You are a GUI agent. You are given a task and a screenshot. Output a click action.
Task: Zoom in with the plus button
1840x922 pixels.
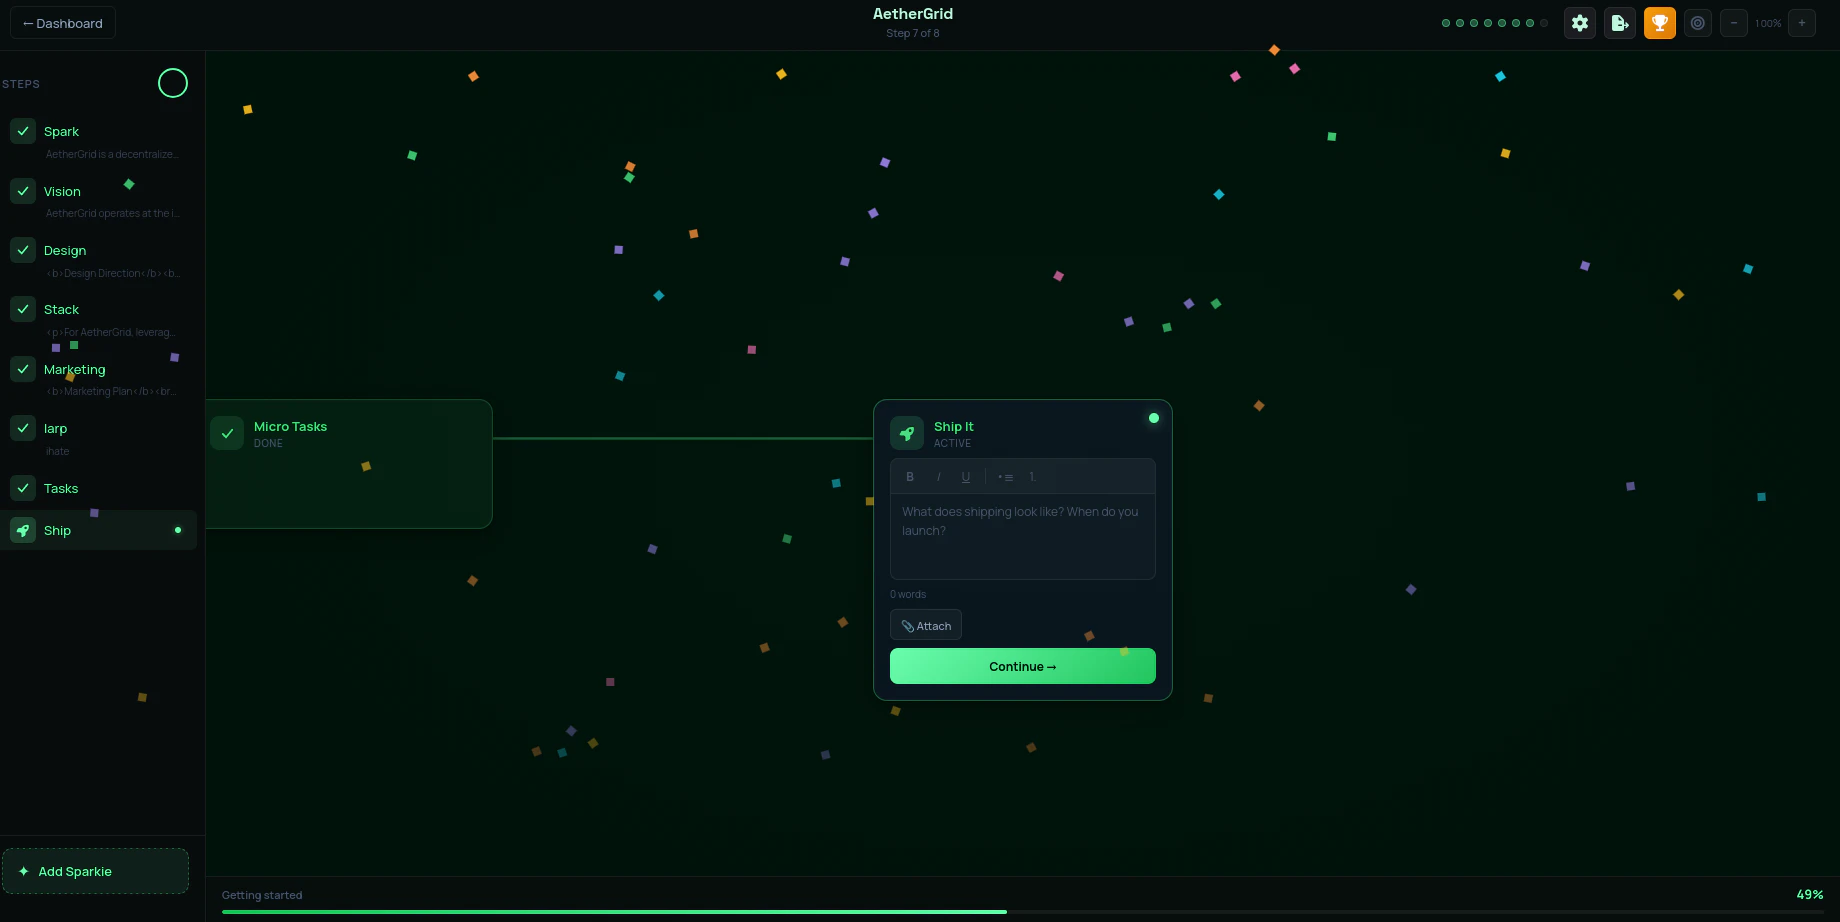click(1802, 23)
